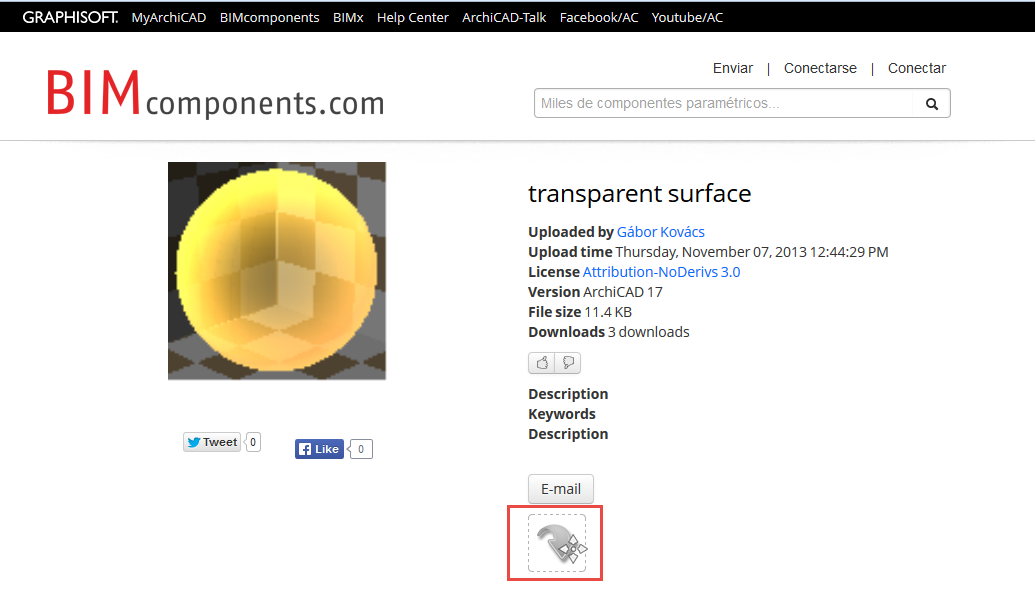Screen dimensions: 1035x609
Task: Open the BIMx menu item
Action: [x=348, y=18]
